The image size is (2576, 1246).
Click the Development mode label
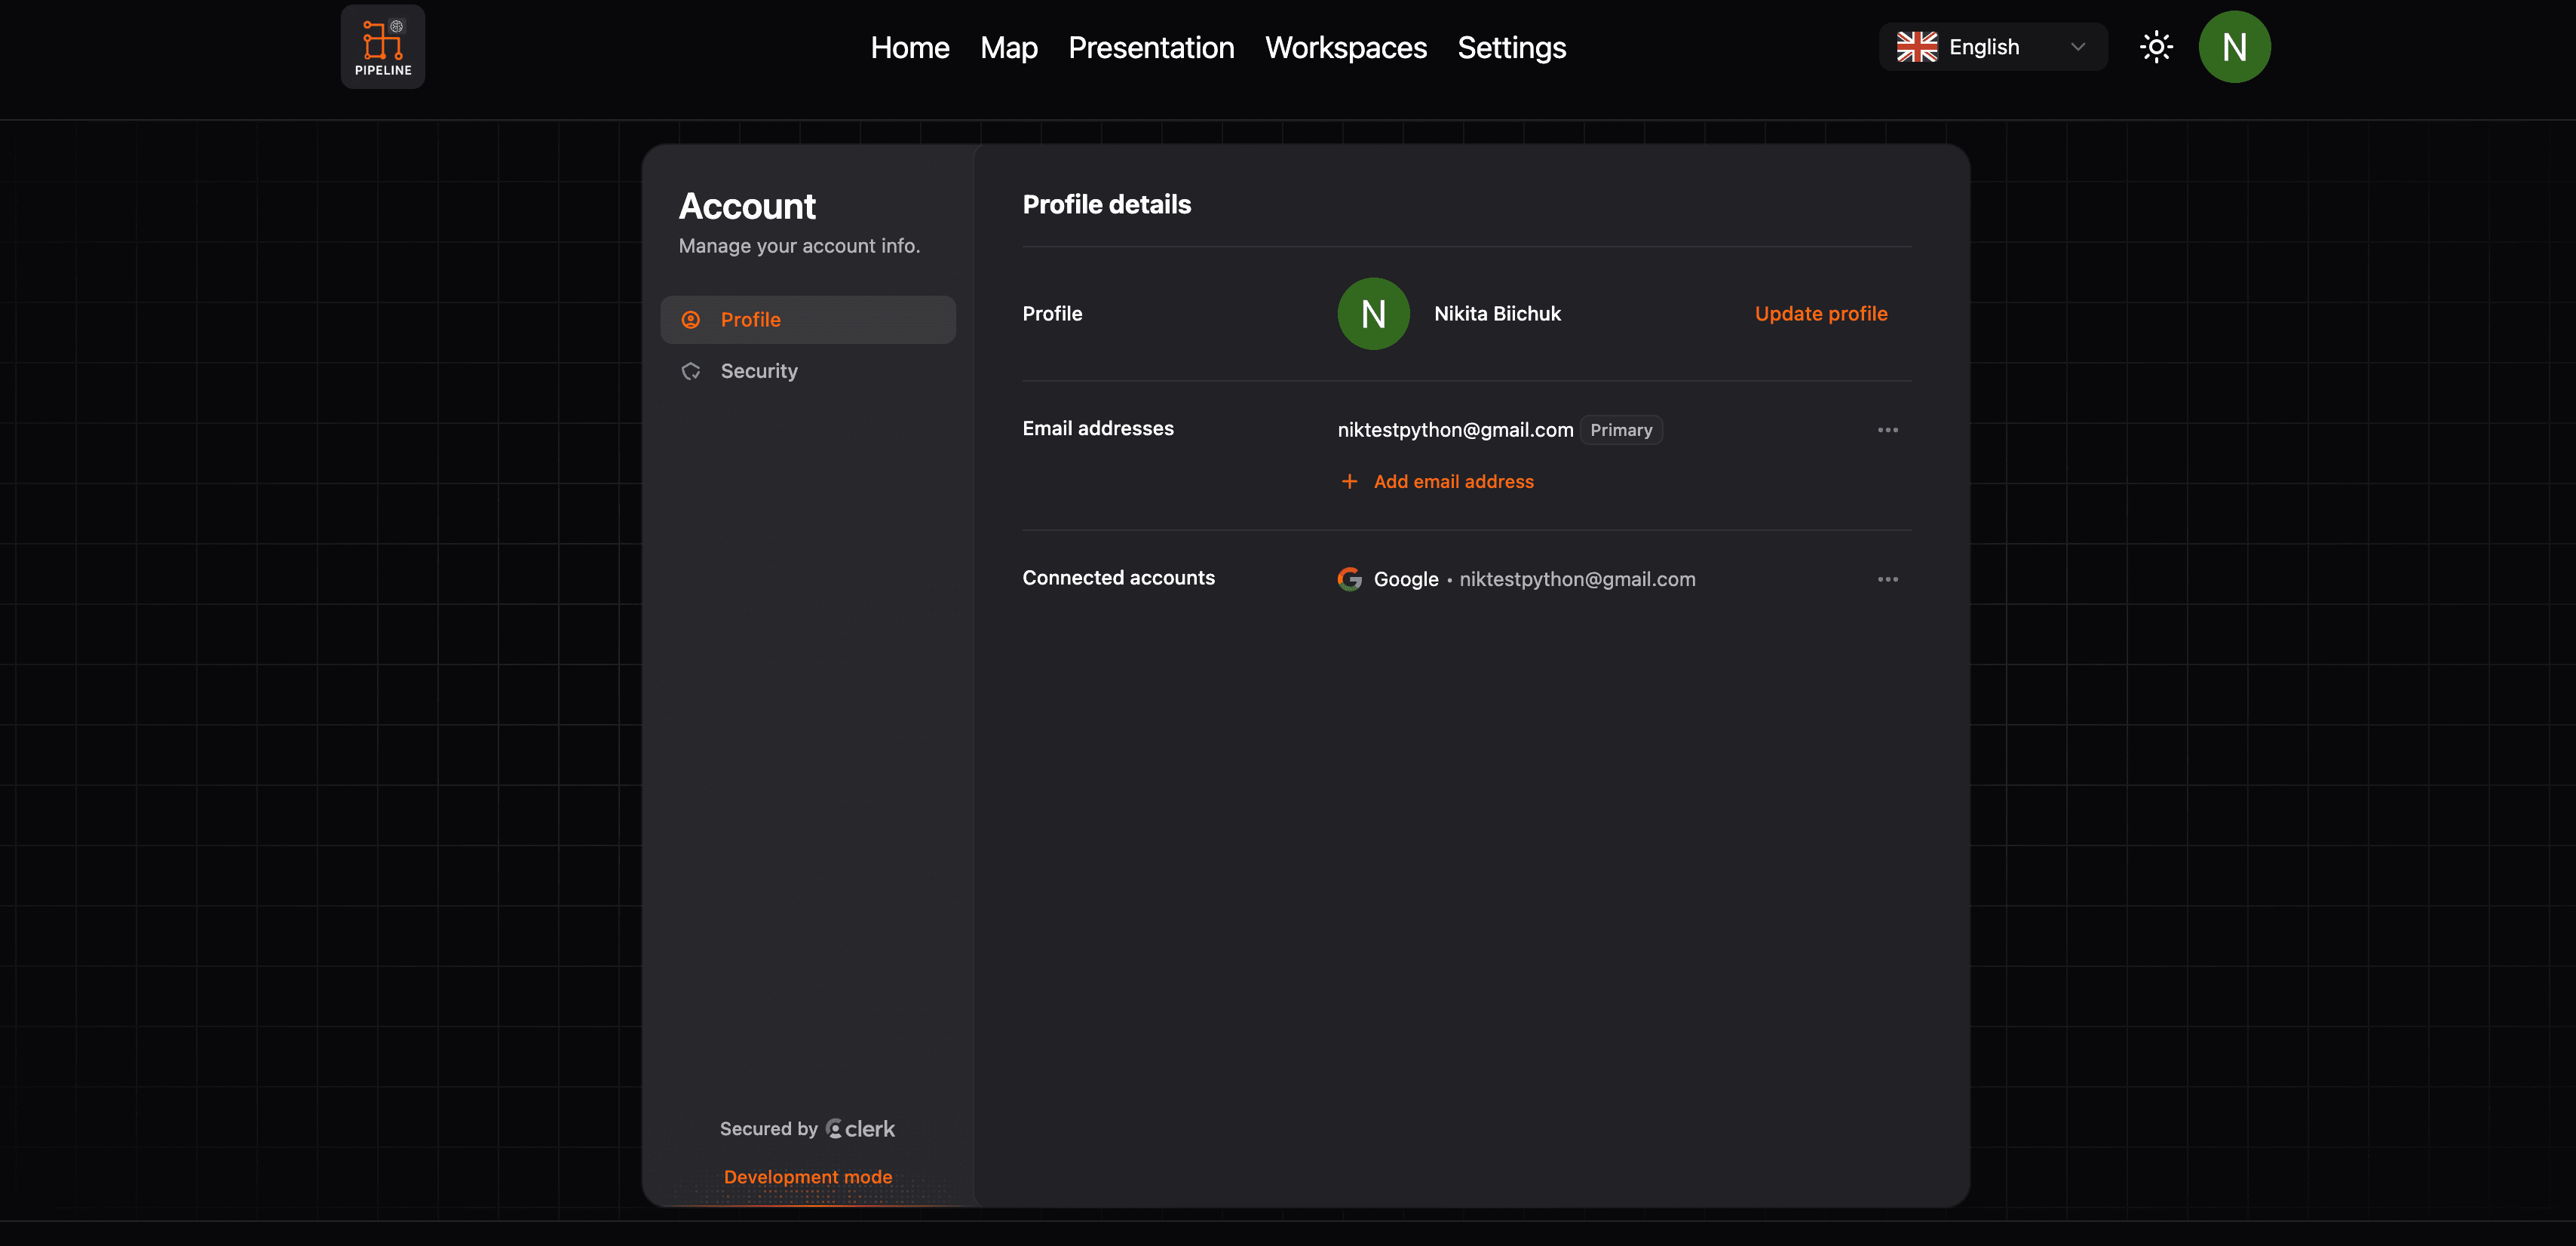click(x=808, y=1177)
